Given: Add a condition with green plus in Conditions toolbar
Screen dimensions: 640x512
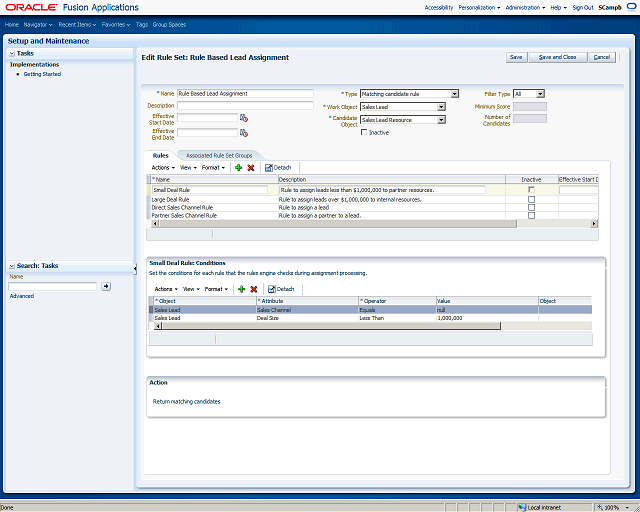Looking at the screenshot, I should pos(242,289).
